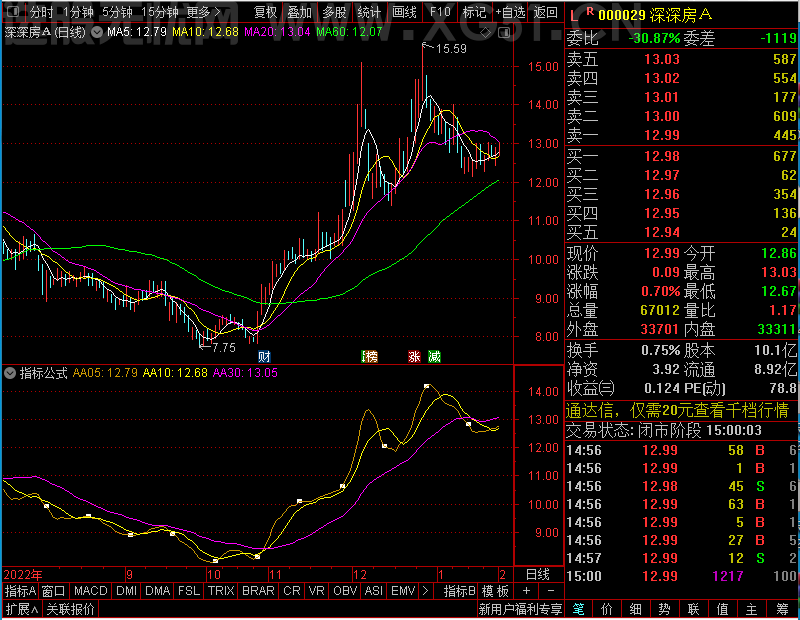Open the 窗口 option in indicator bar
The height and width of the screenshot is (620, 800).
click(54, 591)
